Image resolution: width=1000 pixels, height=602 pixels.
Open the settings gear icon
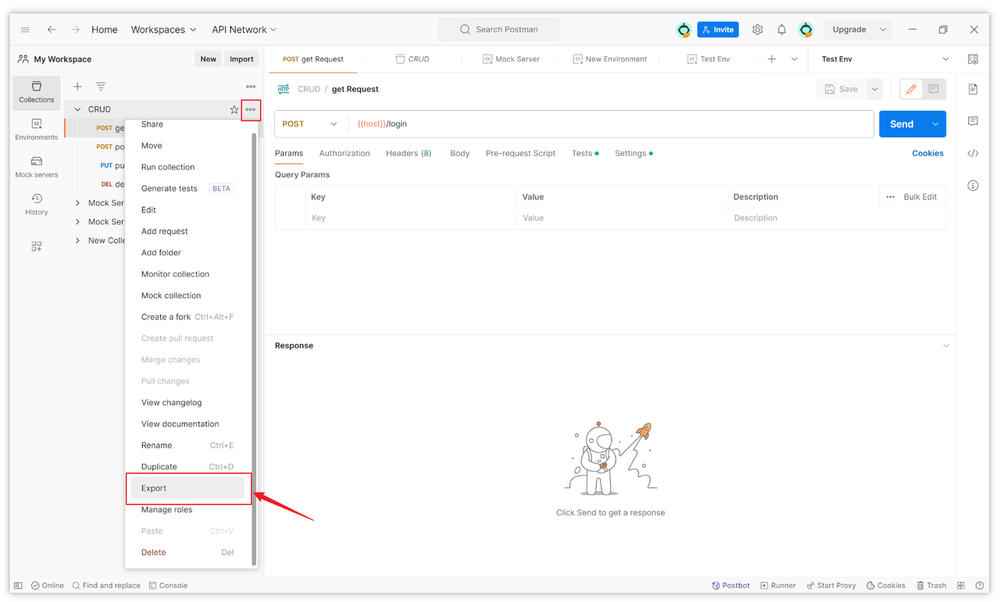(758, 29)
